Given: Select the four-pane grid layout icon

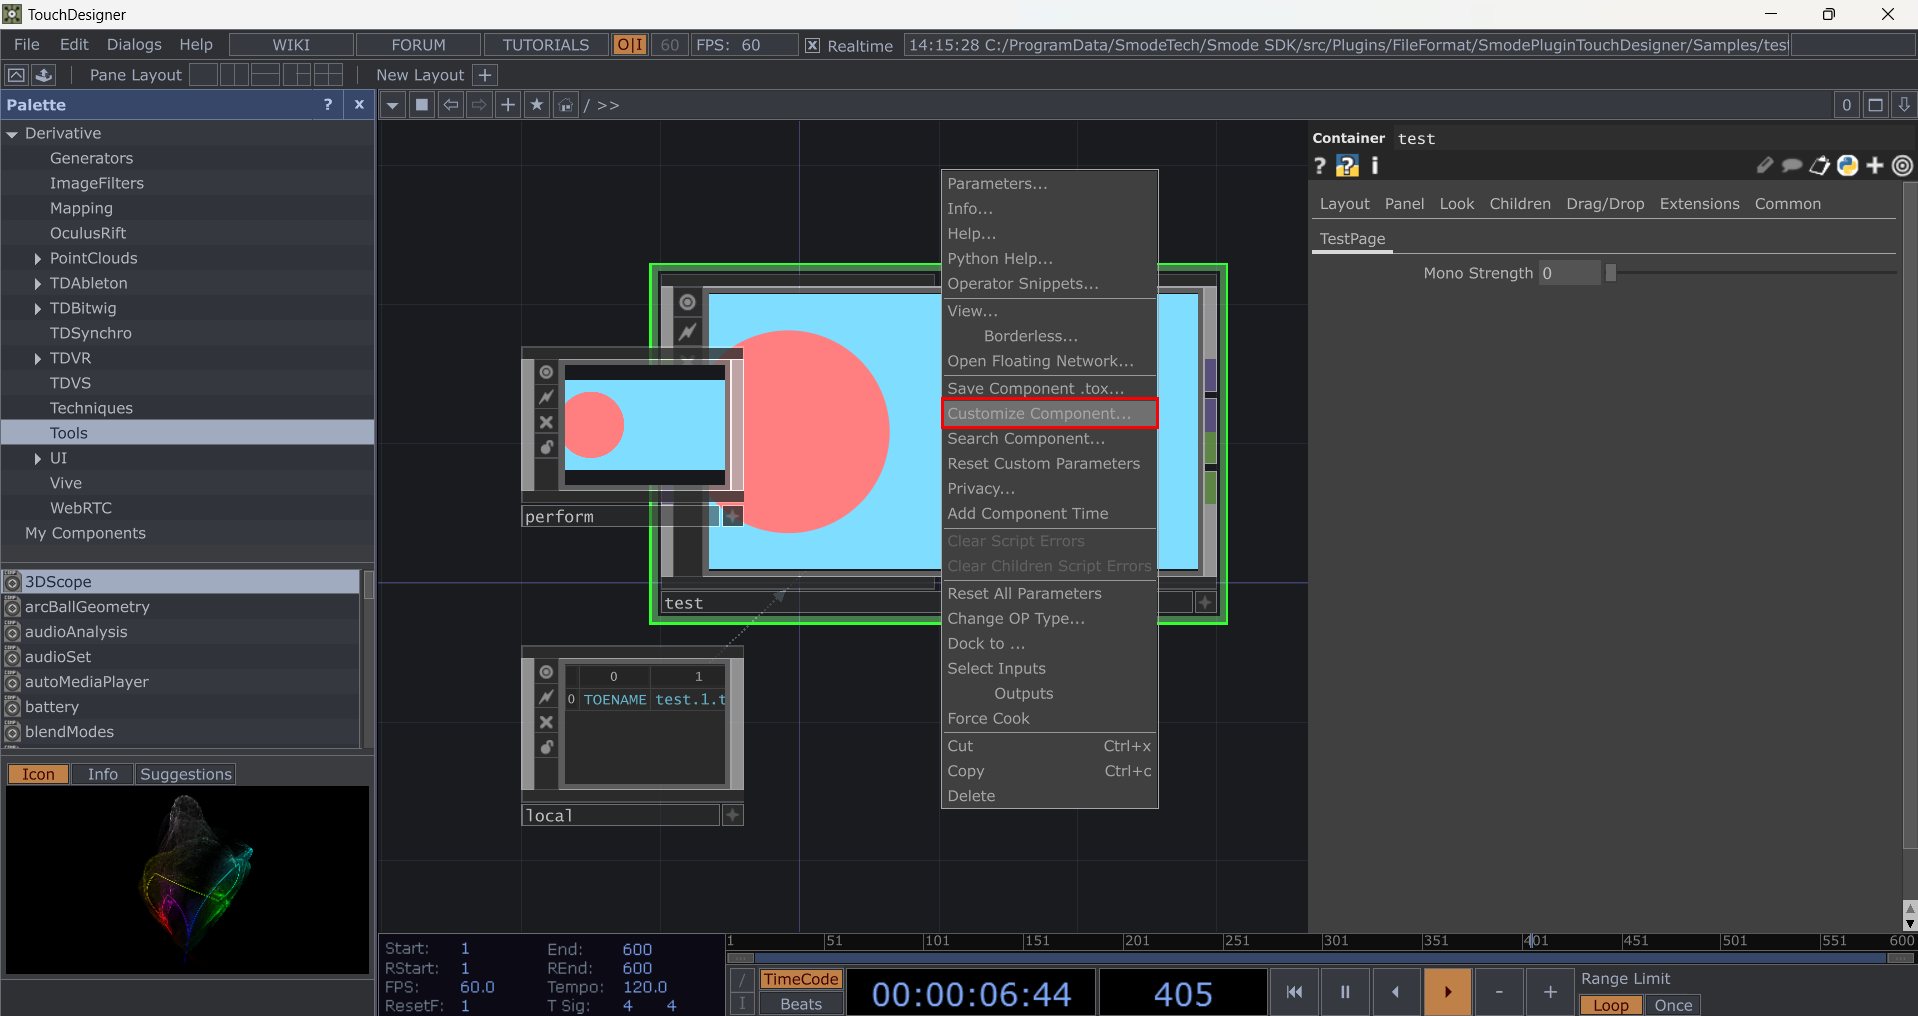Looking at the screenshot, I should (328, 75).
